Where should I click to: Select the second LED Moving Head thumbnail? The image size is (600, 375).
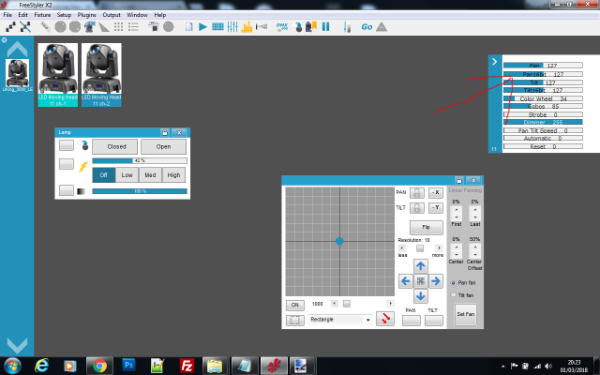[x=101, y=75]
